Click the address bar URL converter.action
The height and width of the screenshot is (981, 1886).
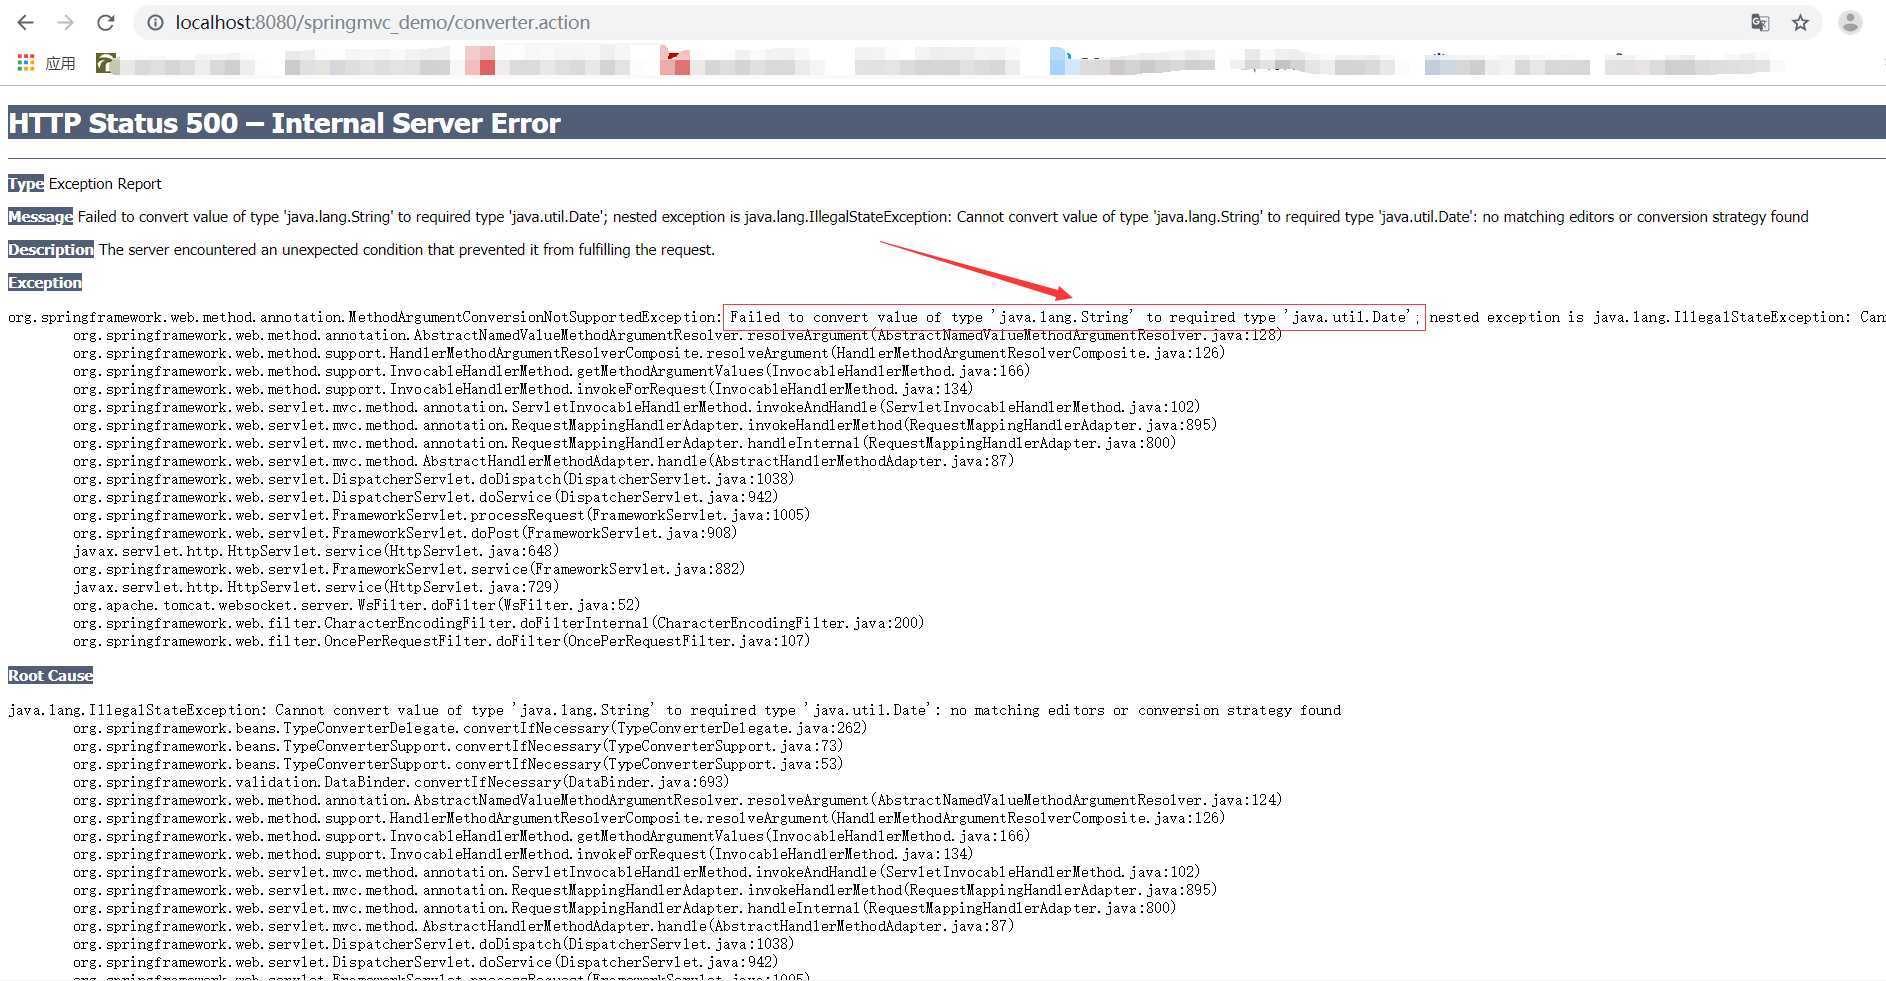click(382, 22)
